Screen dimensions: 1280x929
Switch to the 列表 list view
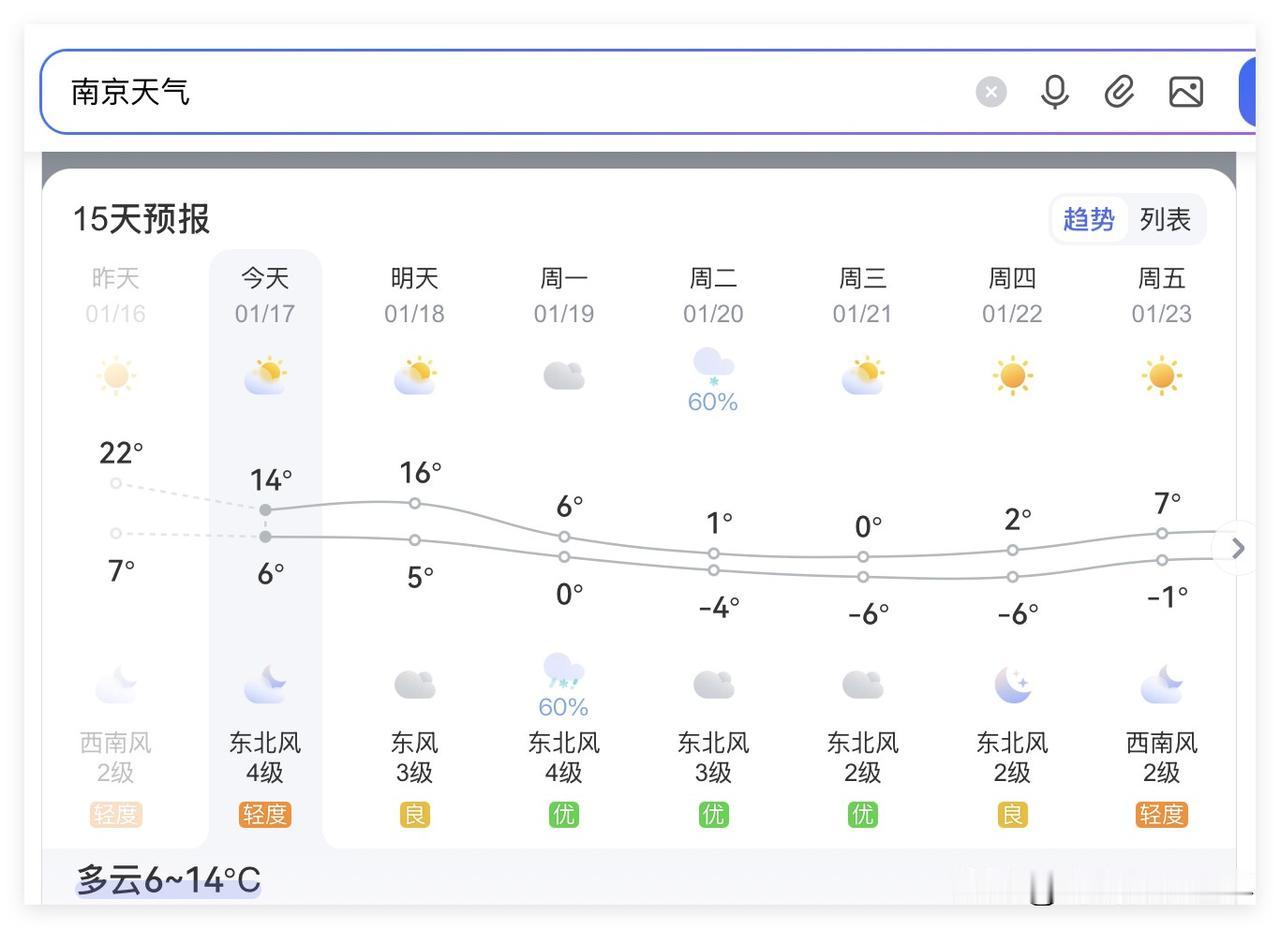[x=1166, y=219]
